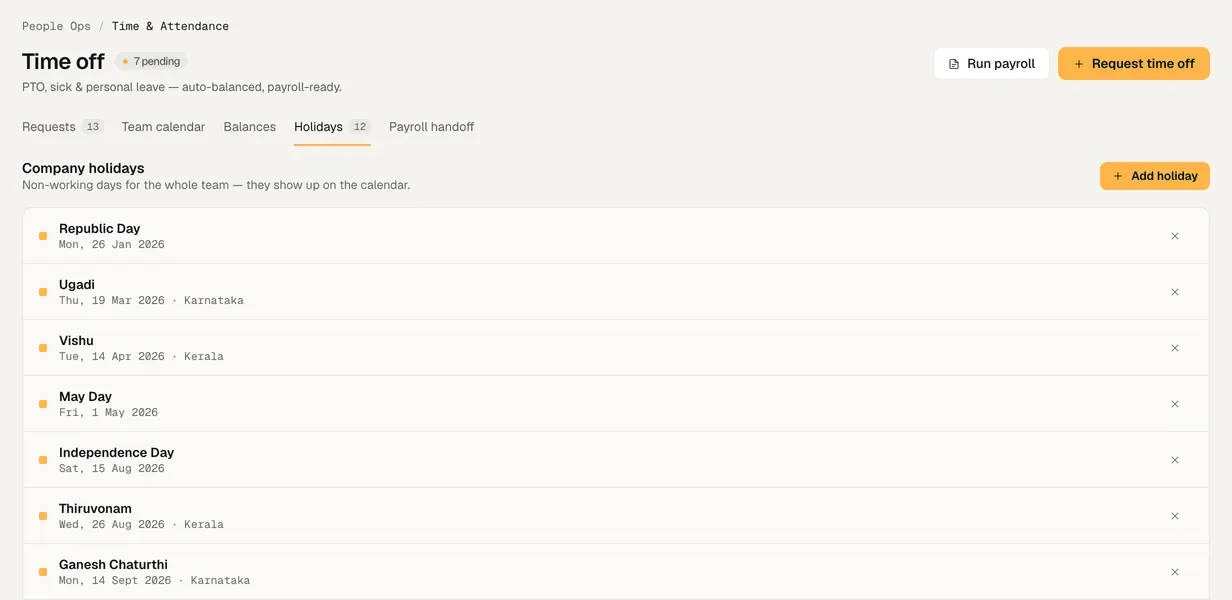Viewport: 1232px width, 600px height.
Task: Open the Requests tab
Action: coord(62,127)
